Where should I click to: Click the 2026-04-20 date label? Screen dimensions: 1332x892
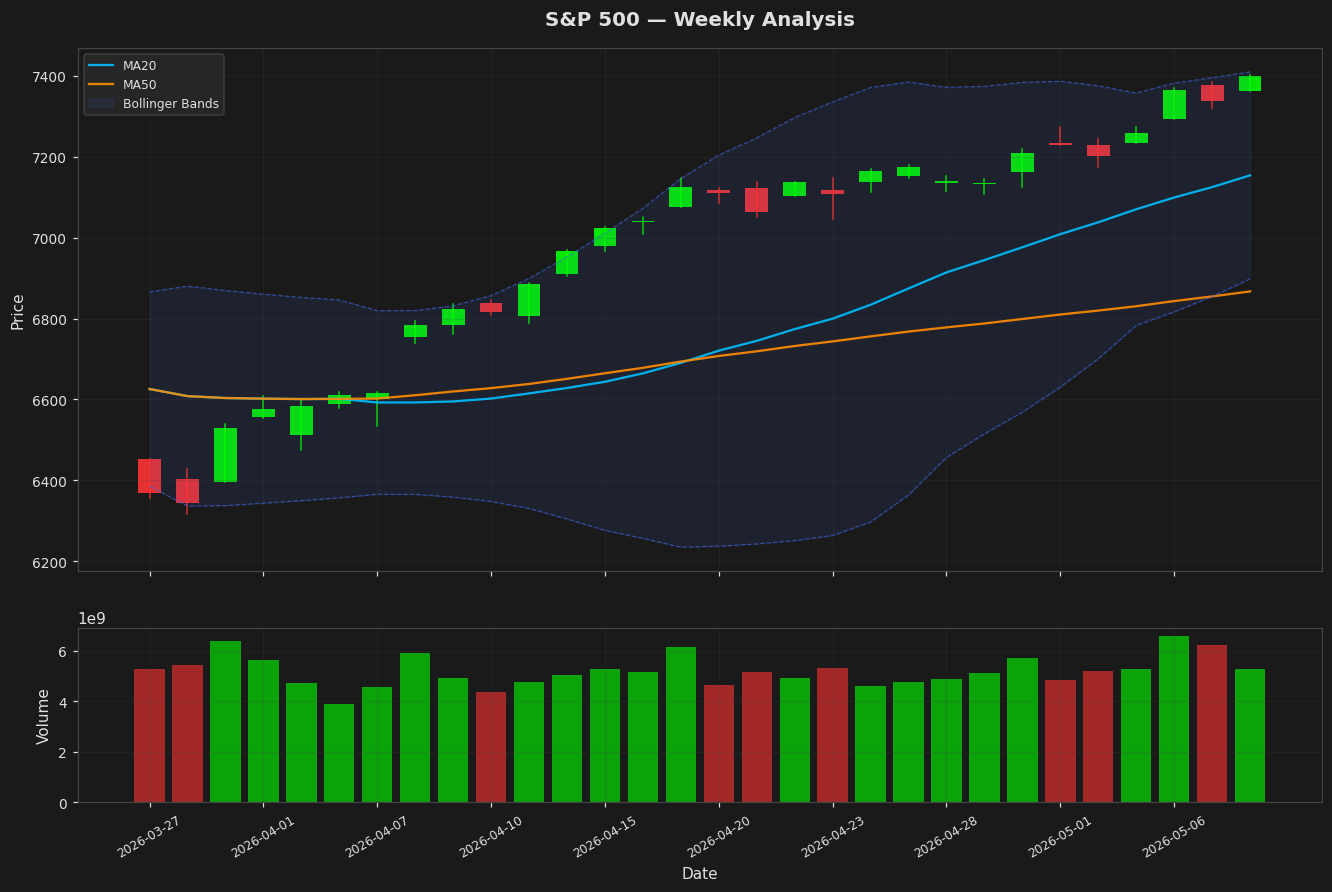[x=719, y=837]
